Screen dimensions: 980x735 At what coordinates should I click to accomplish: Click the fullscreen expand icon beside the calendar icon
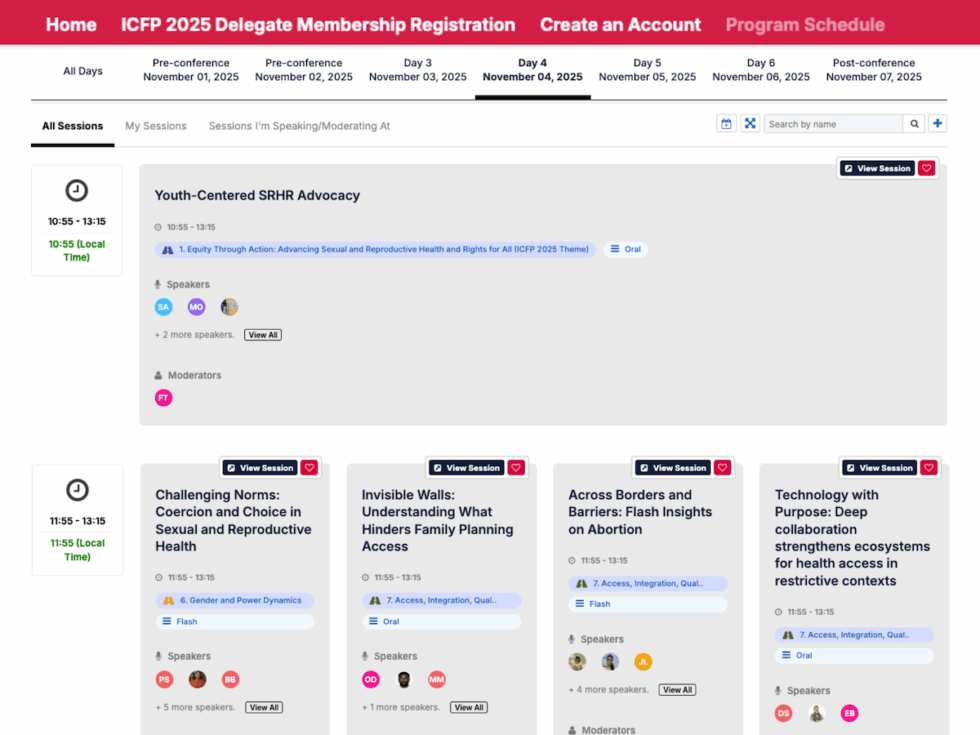tap(750, 123)
